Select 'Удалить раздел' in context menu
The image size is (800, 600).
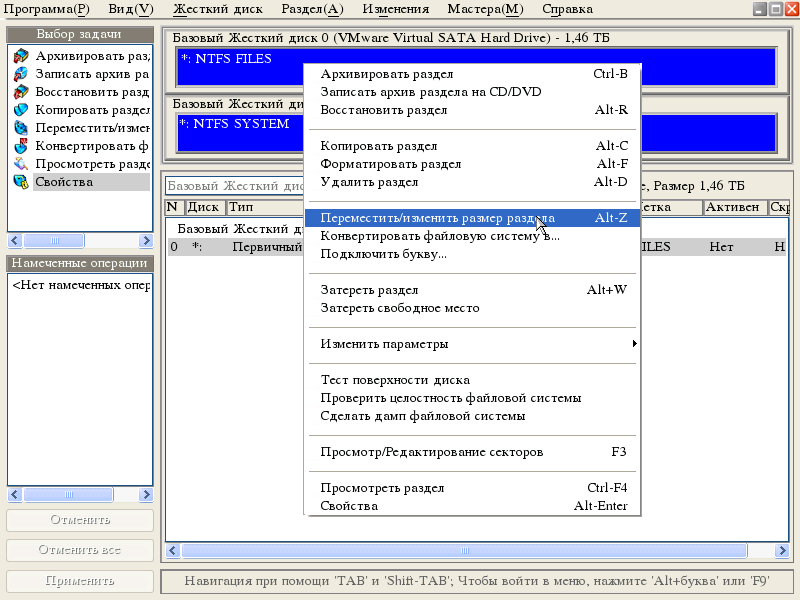point(369,182)
